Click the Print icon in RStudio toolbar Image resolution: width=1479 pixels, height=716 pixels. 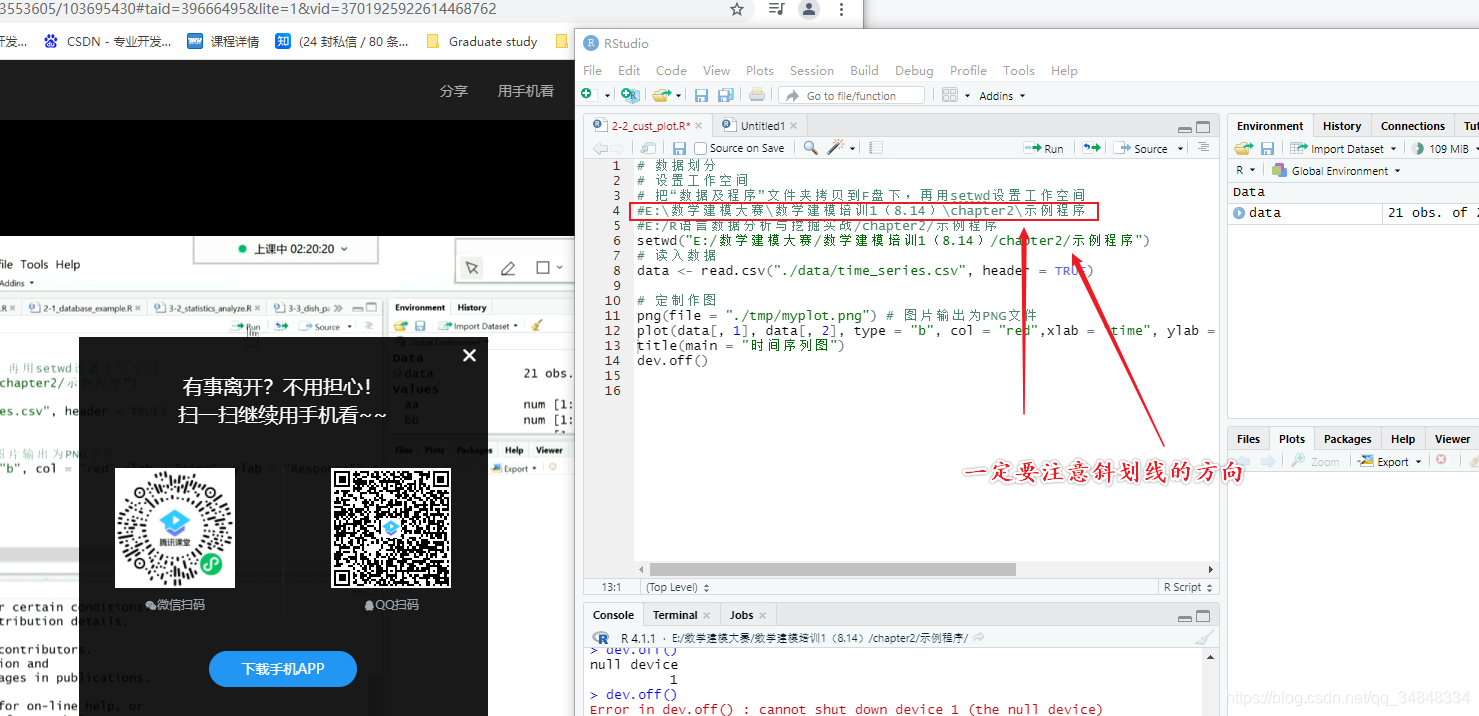point(757,95)
